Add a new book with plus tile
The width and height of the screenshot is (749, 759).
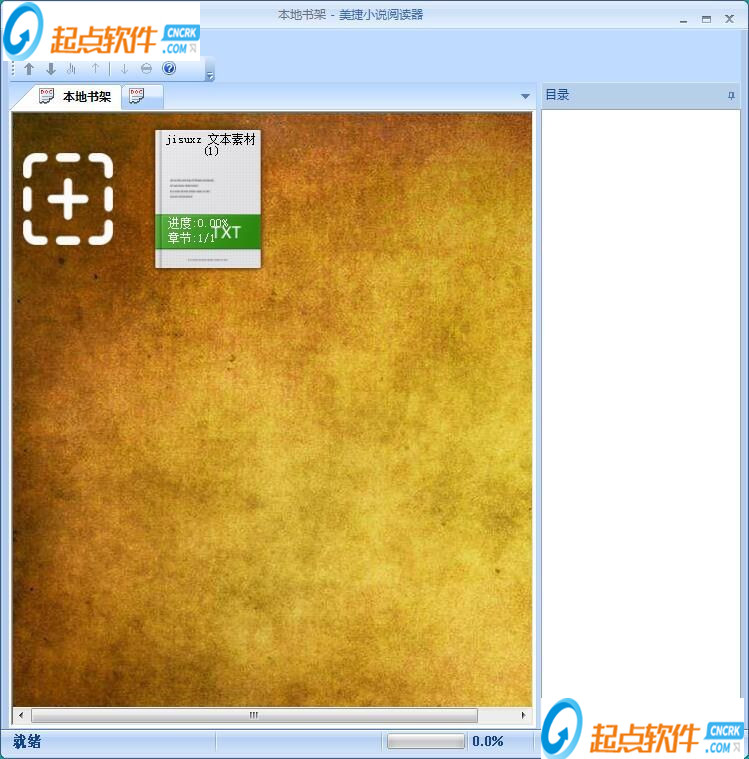coord(68,199)
